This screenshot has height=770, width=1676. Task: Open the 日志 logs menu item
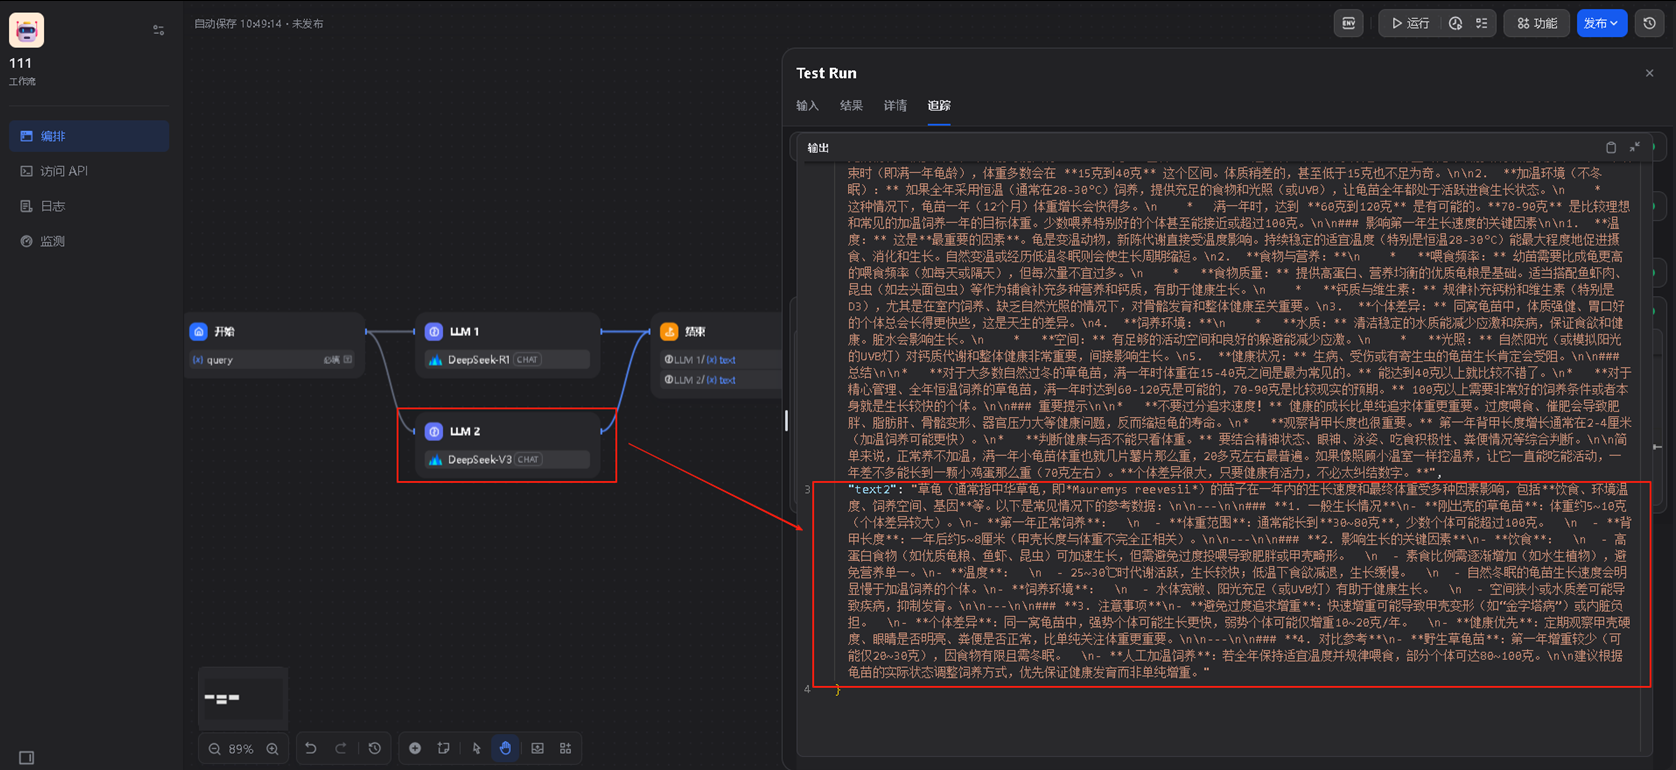[x=89, y=206]
